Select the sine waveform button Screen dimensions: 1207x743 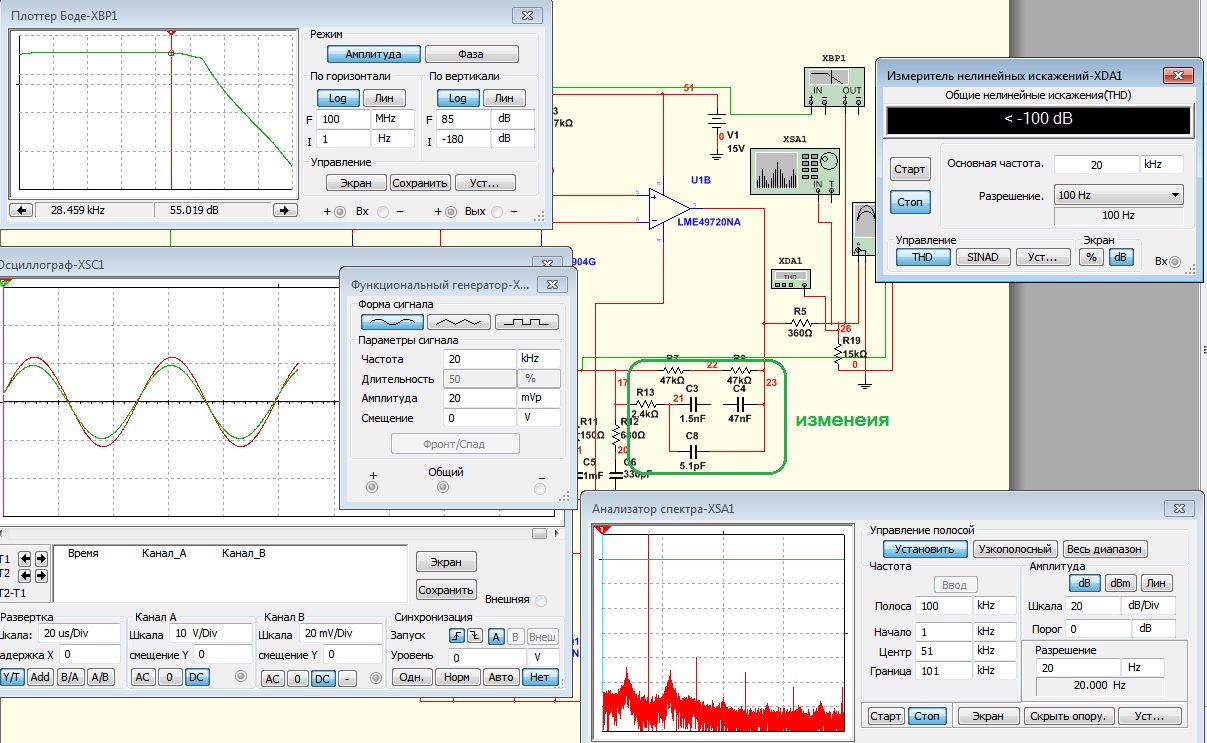(392, 322)
